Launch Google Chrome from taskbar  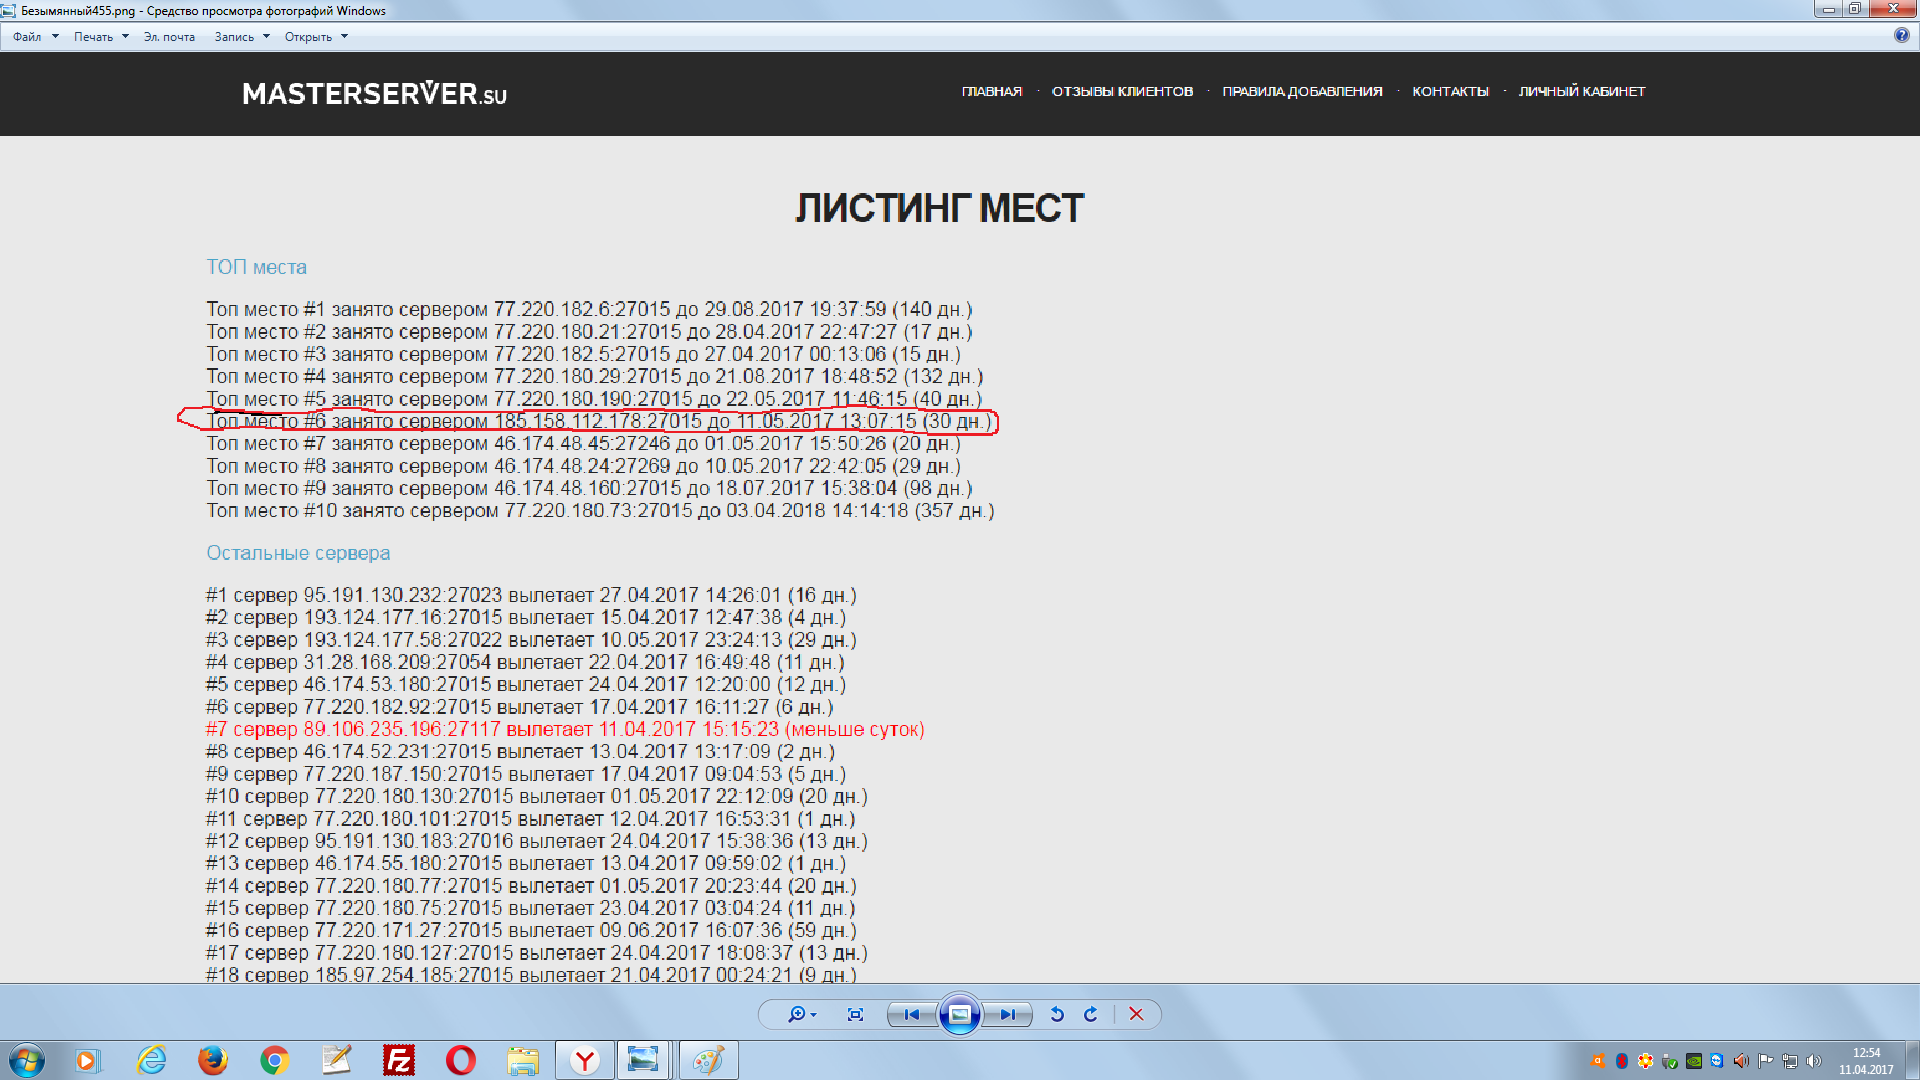click(x=274, y=1060)
